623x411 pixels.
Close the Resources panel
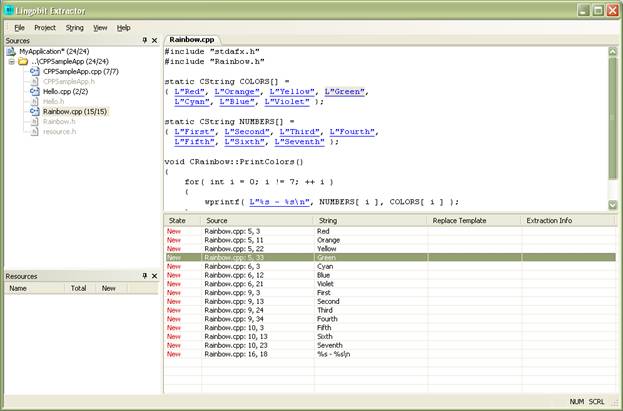[x=155, y=276]
